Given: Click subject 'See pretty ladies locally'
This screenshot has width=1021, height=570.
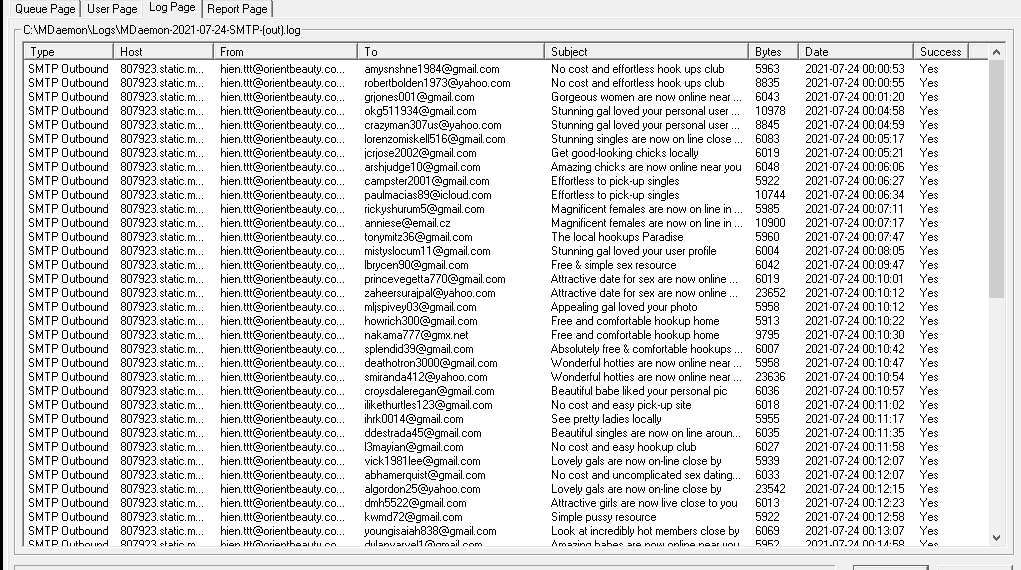Looking at the screenshot, I should point(606,420).
